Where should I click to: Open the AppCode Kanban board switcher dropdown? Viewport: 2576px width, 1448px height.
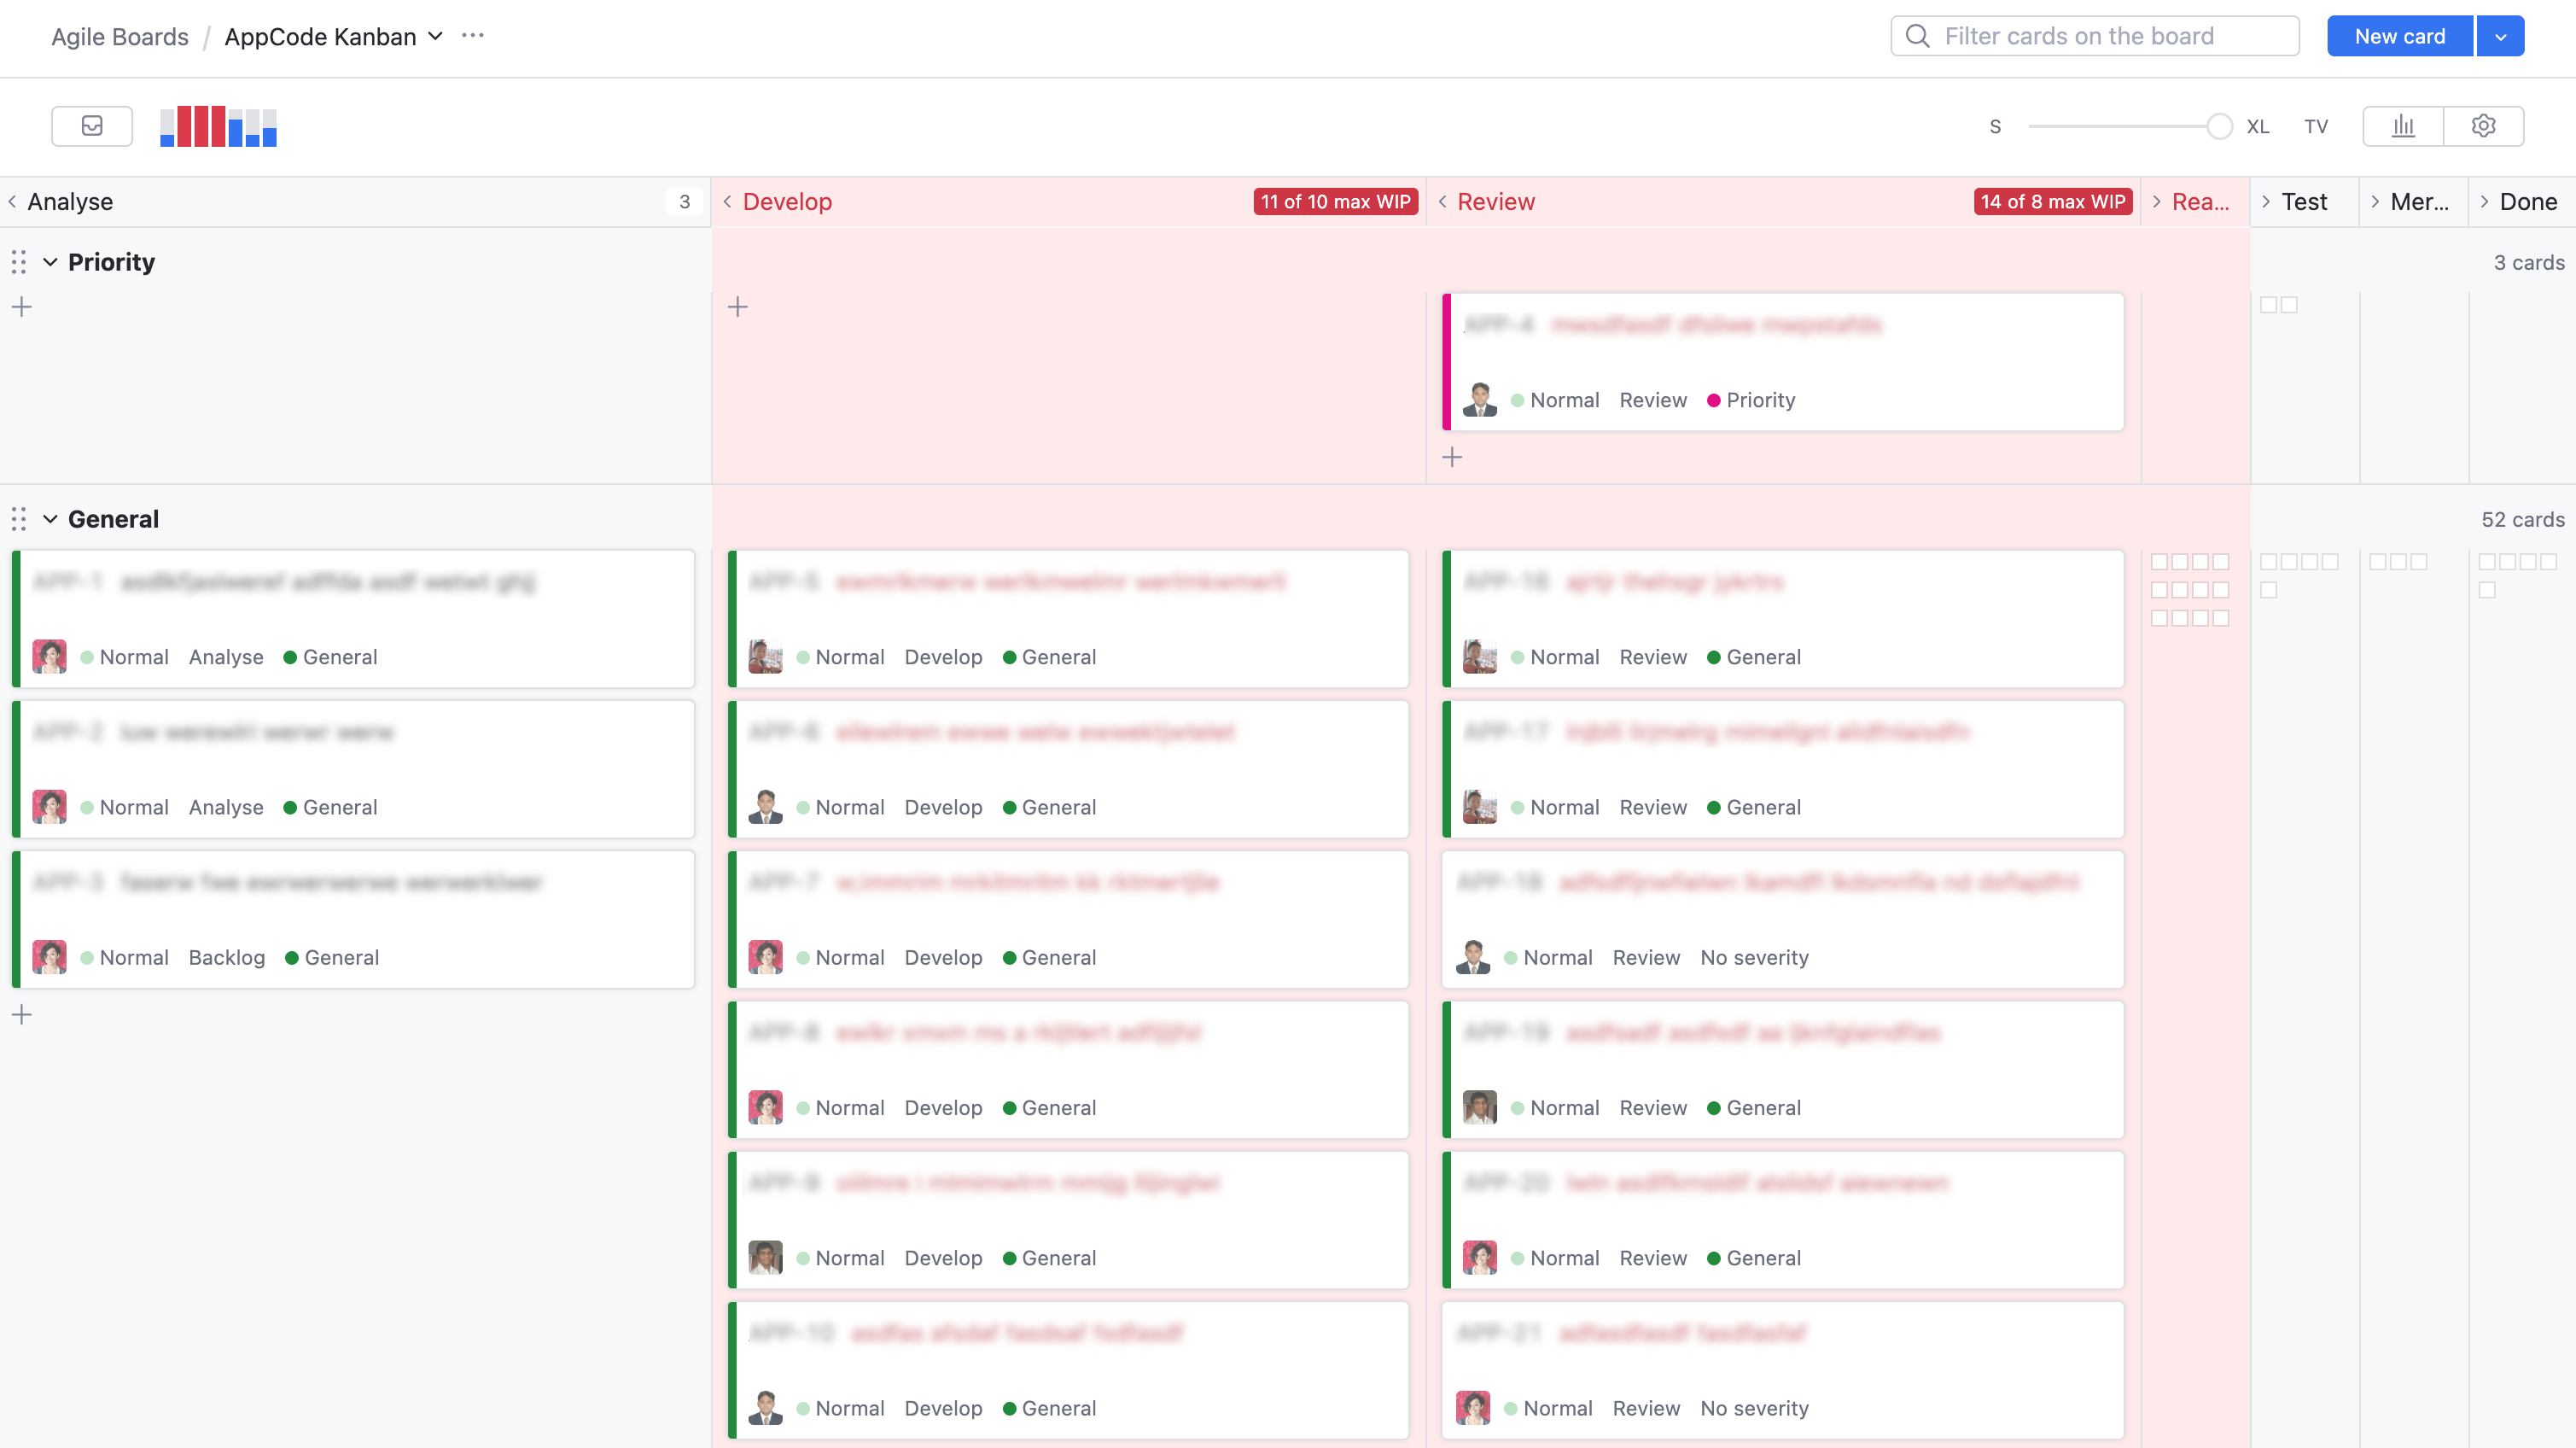434,37
